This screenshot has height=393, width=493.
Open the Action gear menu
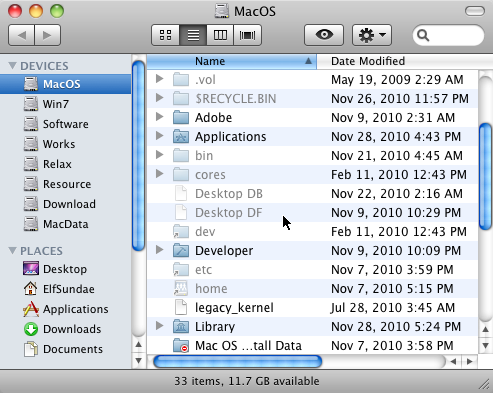click(372, 35)
